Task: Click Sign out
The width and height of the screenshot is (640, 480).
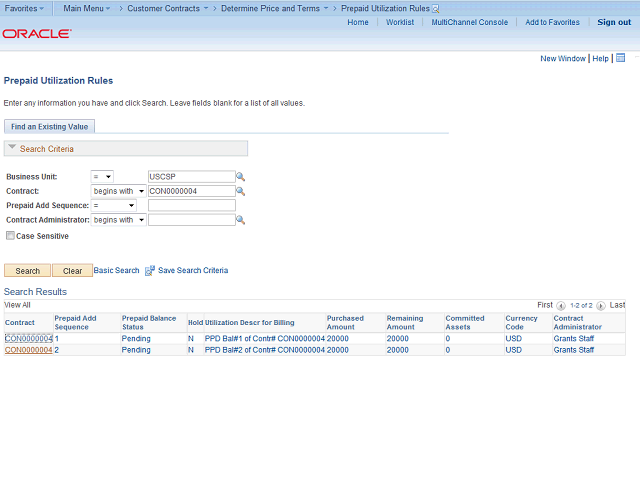Action: pos(614,22)
